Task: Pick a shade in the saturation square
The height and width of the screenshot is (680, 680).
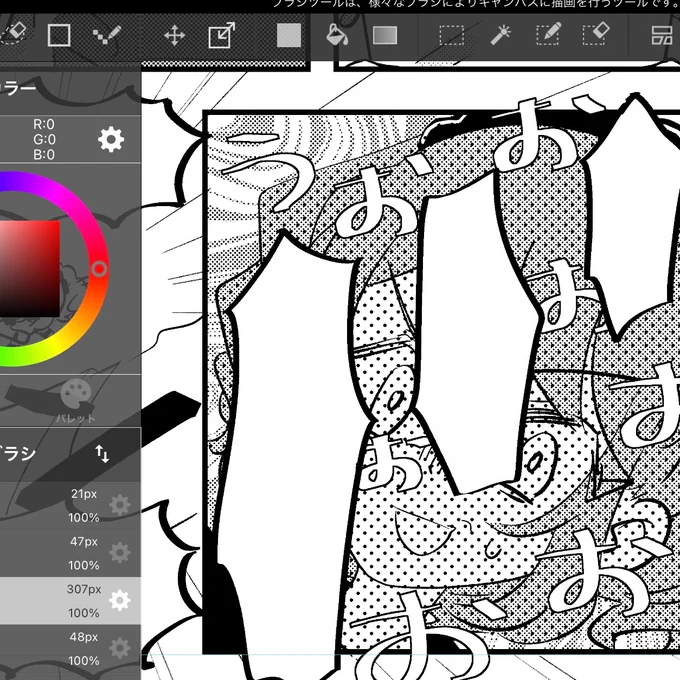Action: pyautogui.click(x=29, y=269)
